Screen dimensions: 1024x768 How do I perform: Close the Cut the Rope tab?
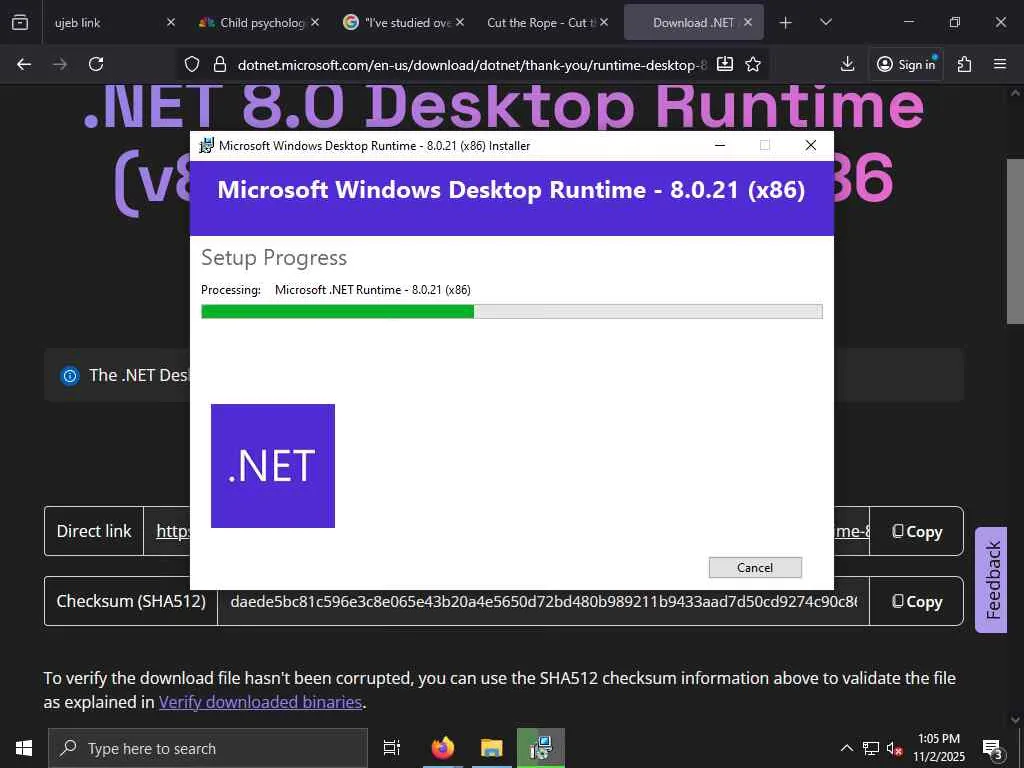coord(604,22)
